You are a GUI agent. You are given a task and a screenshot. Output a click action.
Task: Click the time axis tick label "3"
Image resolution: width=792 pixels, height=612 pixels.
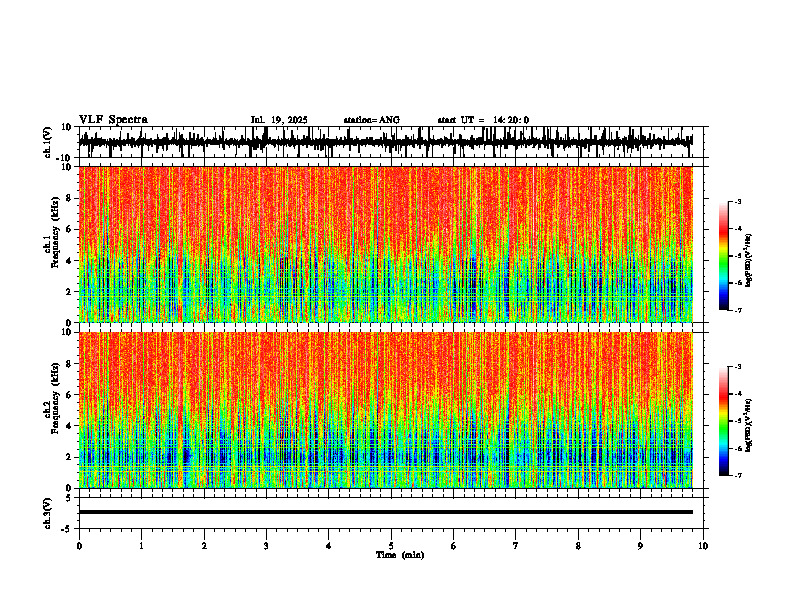[x=266, y=546]
